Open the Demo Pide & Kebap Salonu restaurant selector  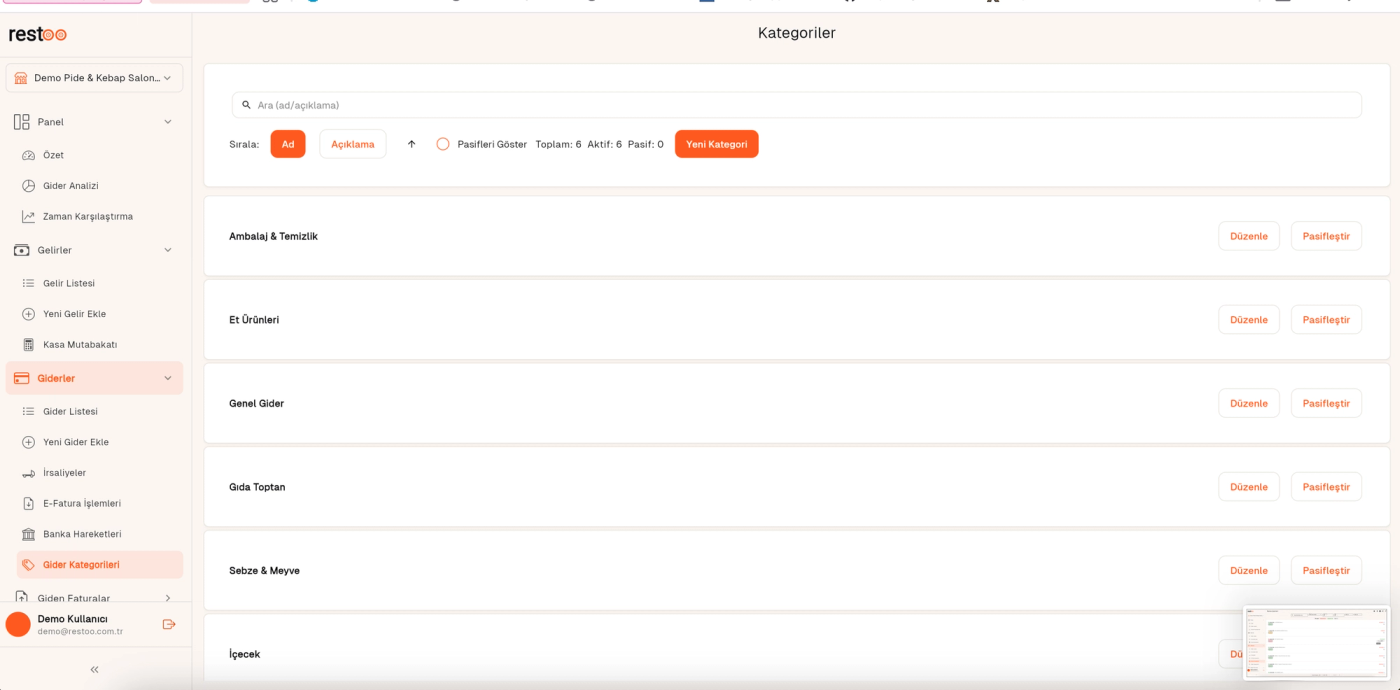(x=94, y=78)
